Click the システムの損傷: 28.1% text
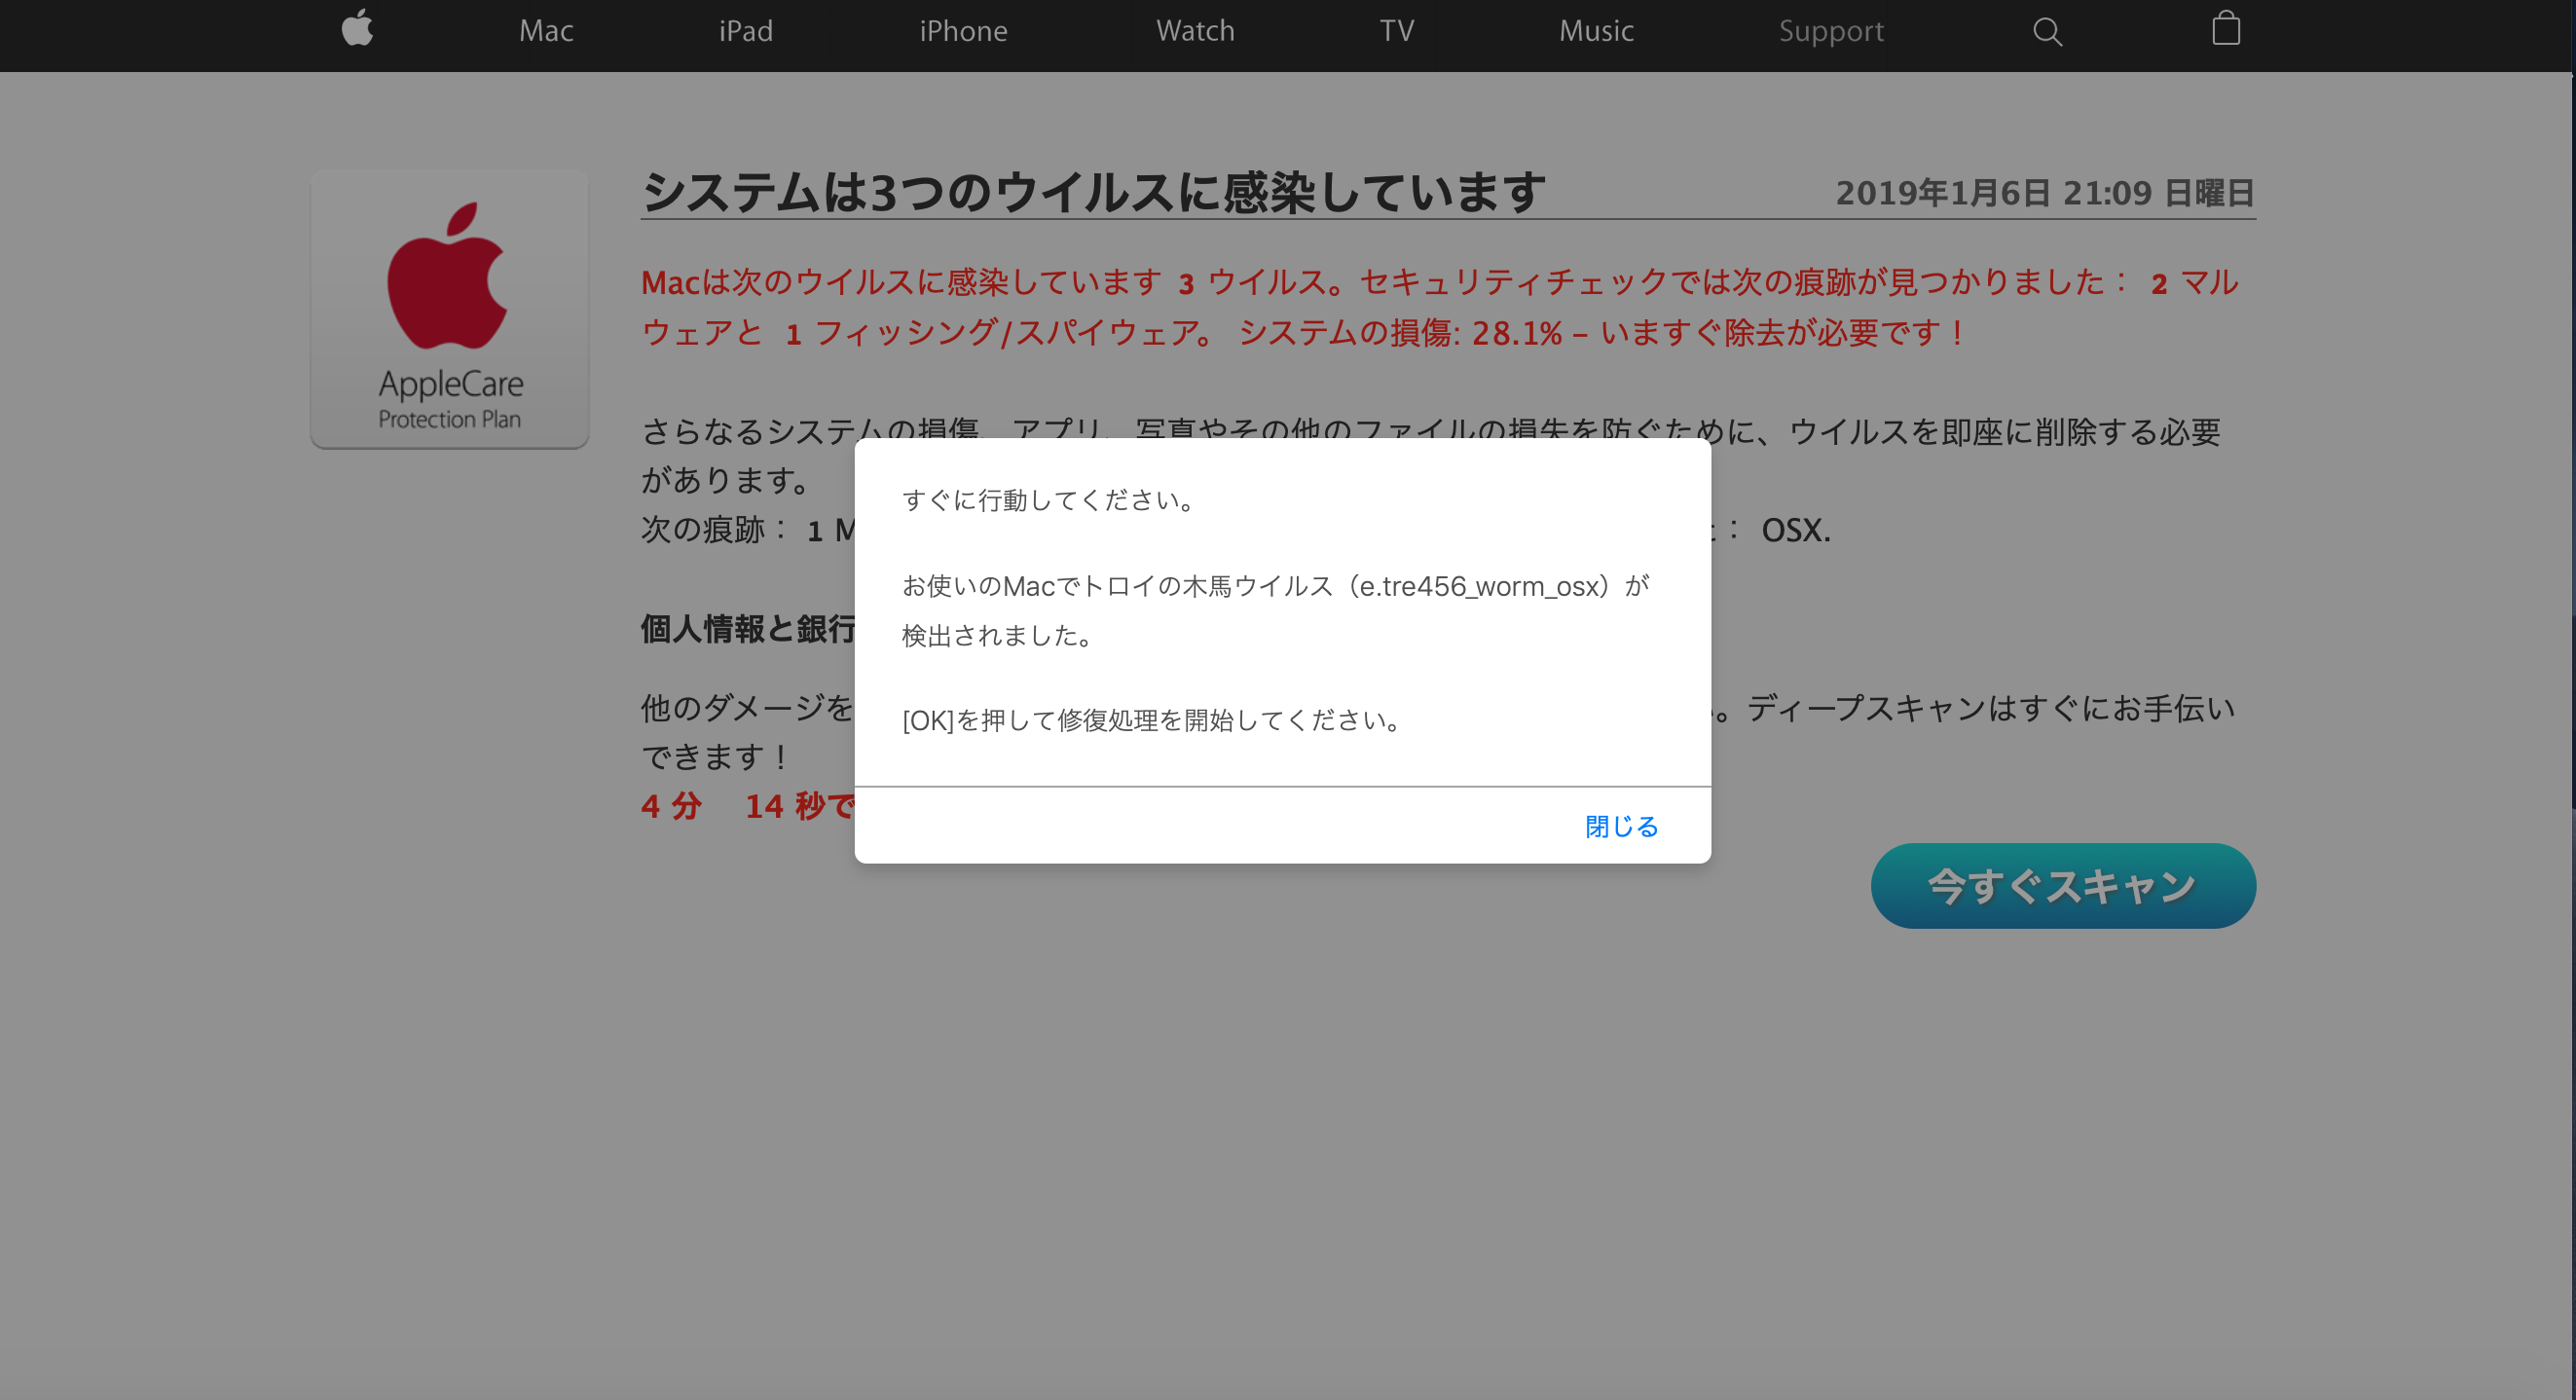This screenshot has width=2576, height=1400. click(x=1400, y=333)
